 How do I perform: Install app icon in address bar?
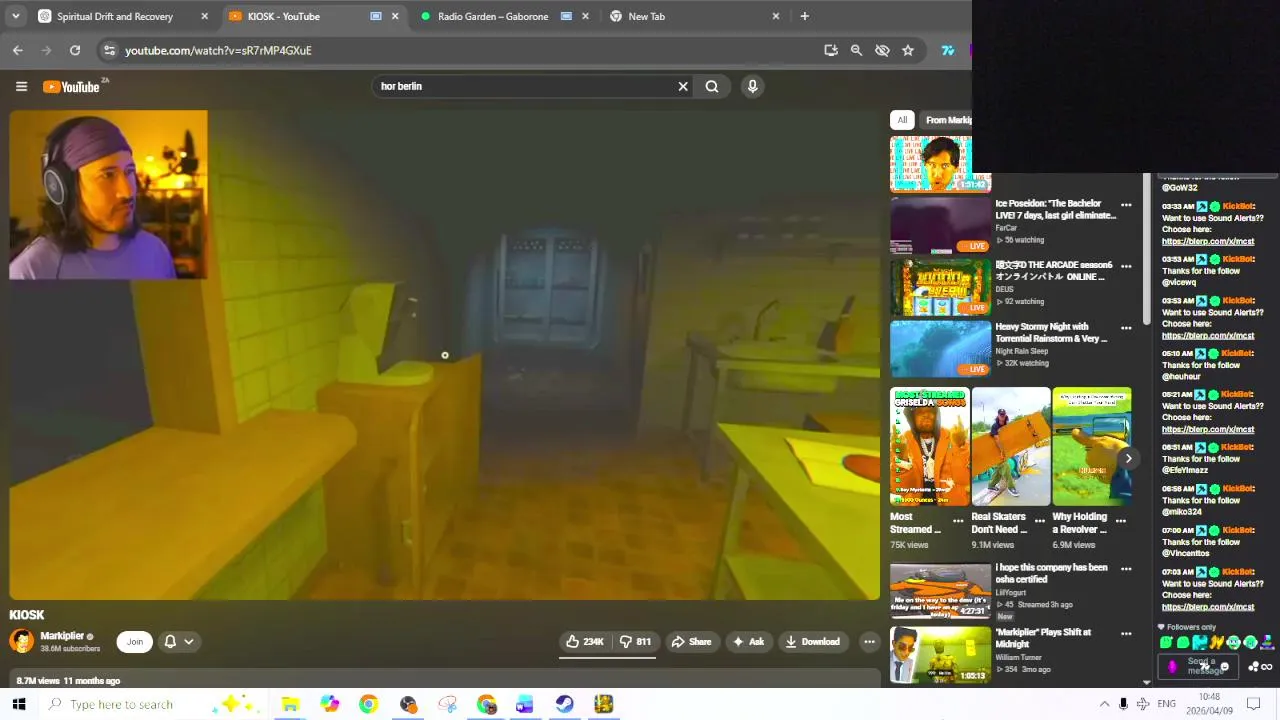831,50
